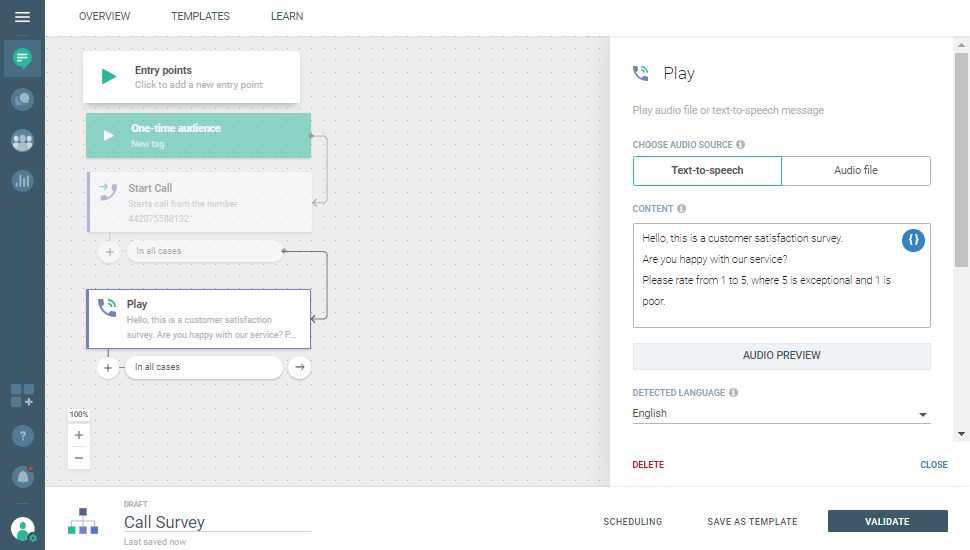Click the Call Survey name field
The image size is (970, 550).
[x=216, y=522]
